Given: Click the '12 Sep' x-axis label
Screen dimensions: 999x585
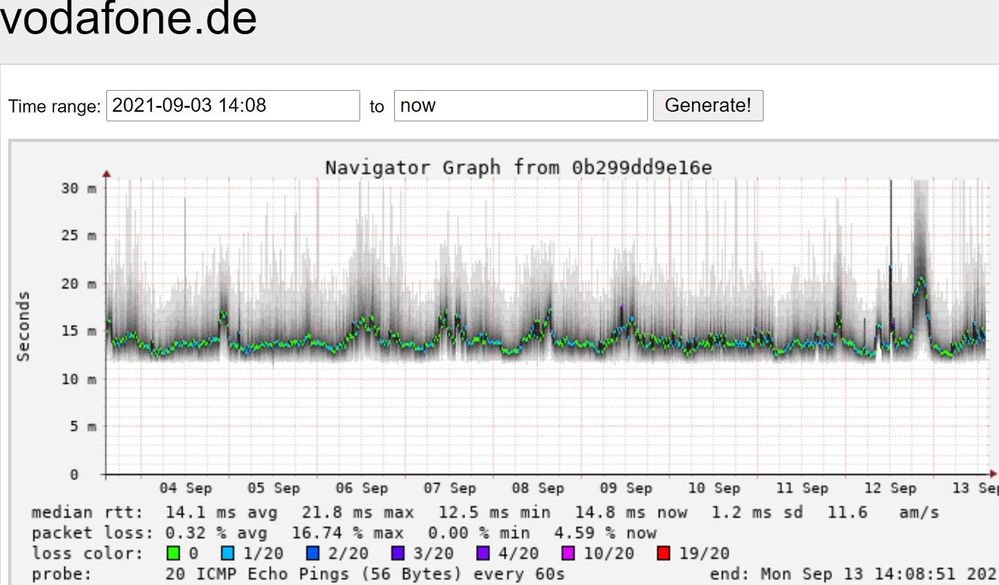Looking at the screenshot, I should 890,488.
